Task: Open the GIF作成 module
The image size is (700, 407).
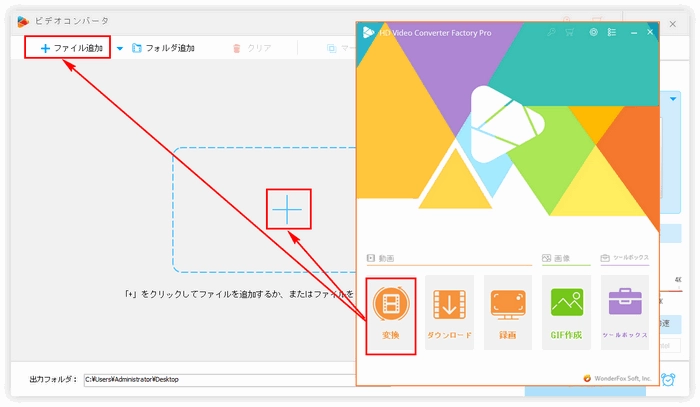Action: coord(566,313)
